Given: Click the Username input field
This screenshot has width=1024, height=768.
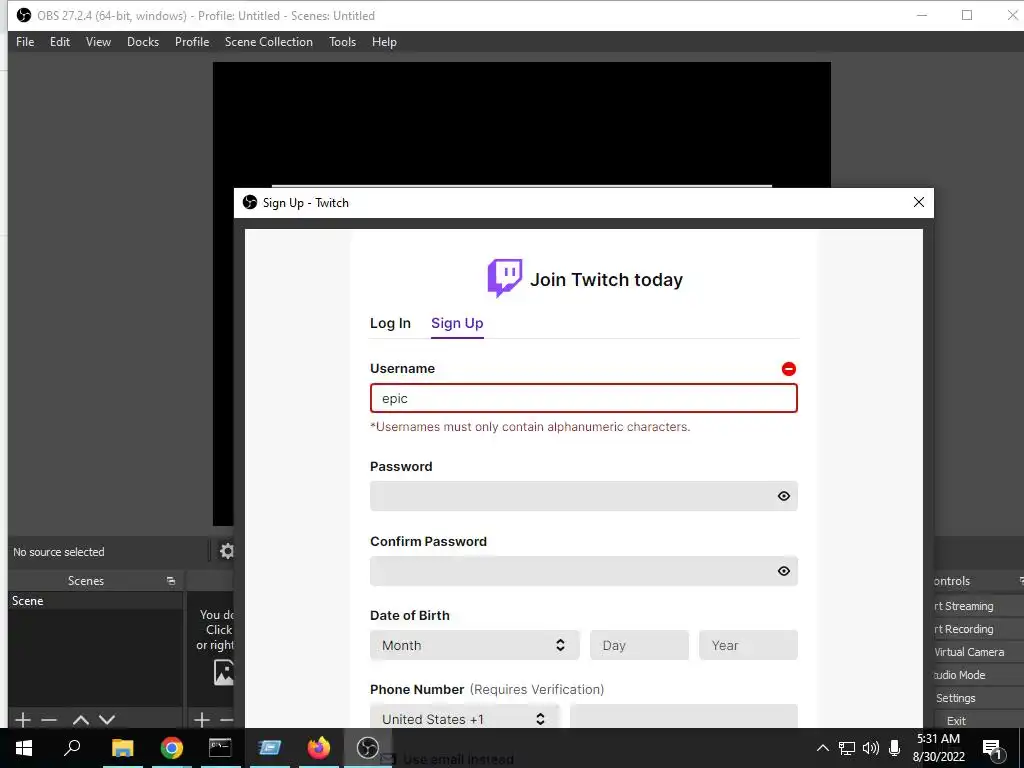Looking at the screenshot, I should [x=583, y=398].
